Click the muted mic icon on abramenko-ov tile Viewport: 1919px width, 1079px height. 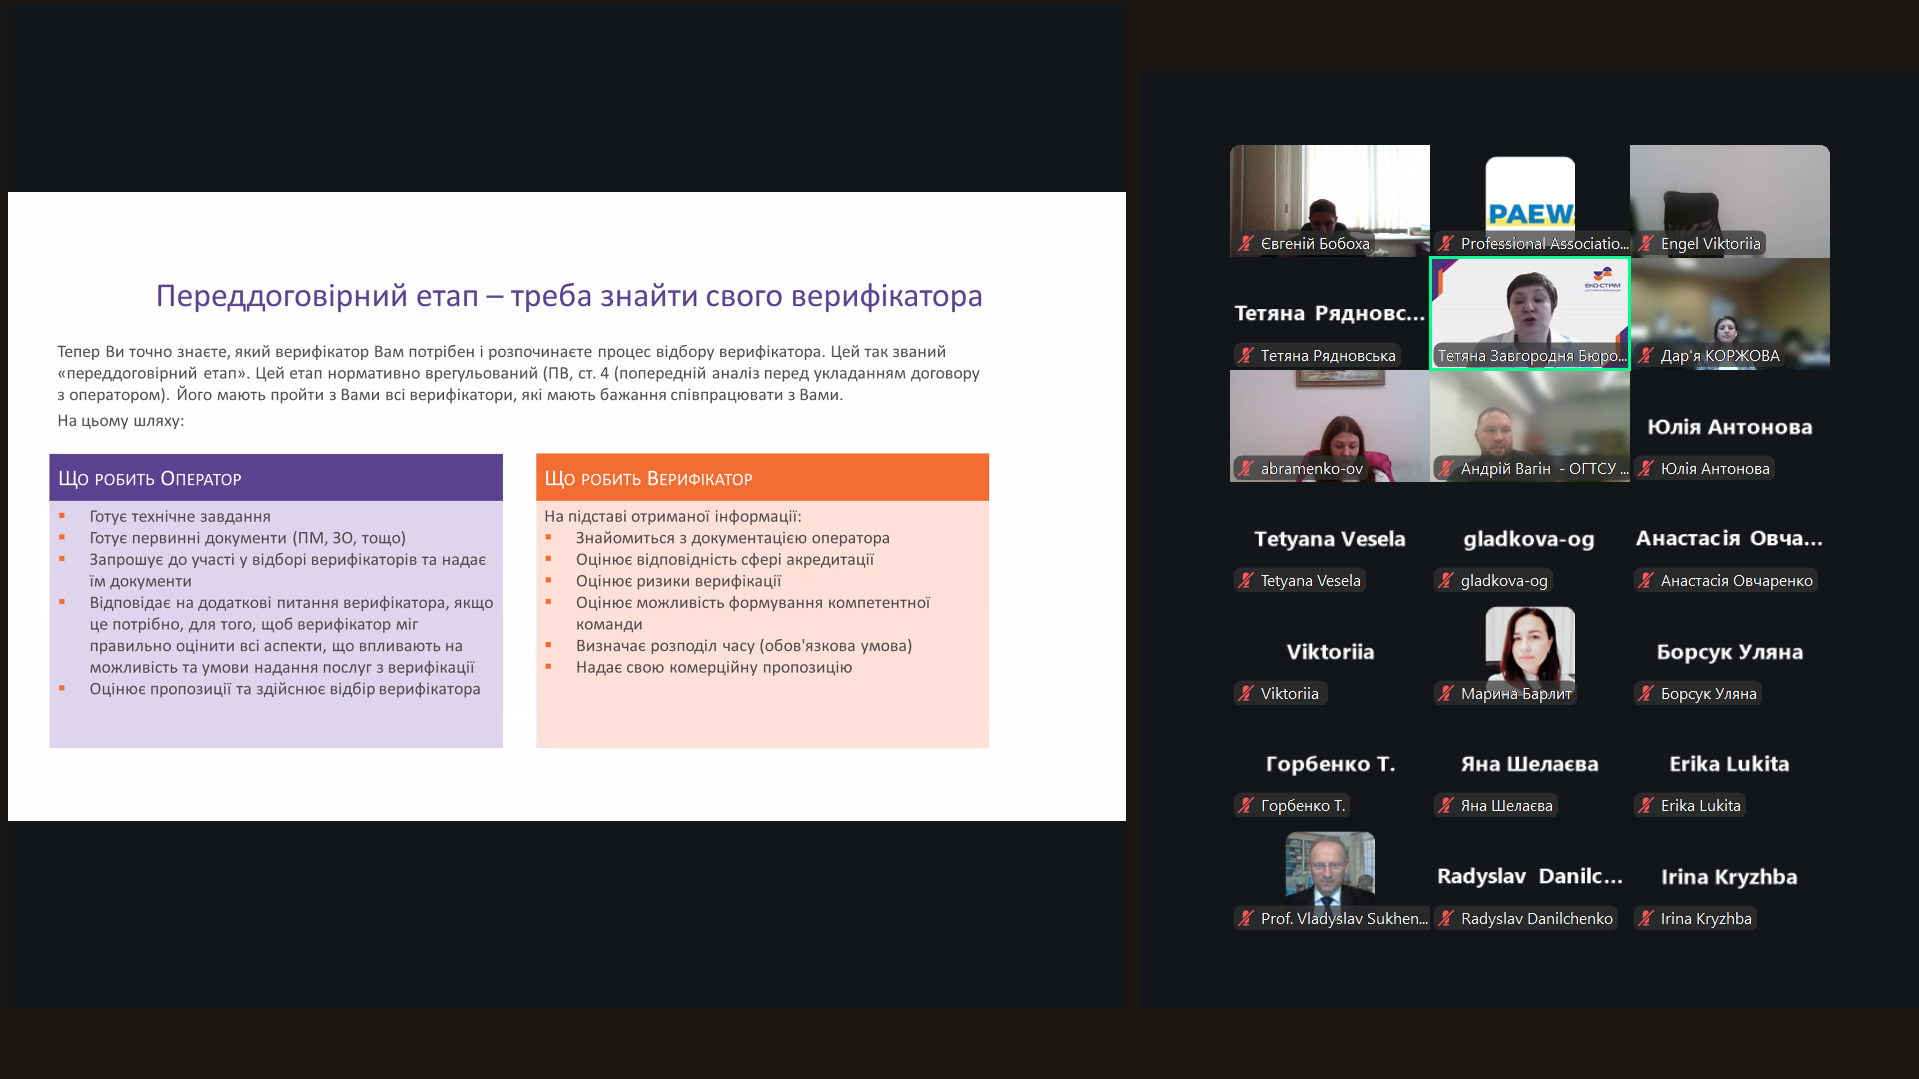1246,468
